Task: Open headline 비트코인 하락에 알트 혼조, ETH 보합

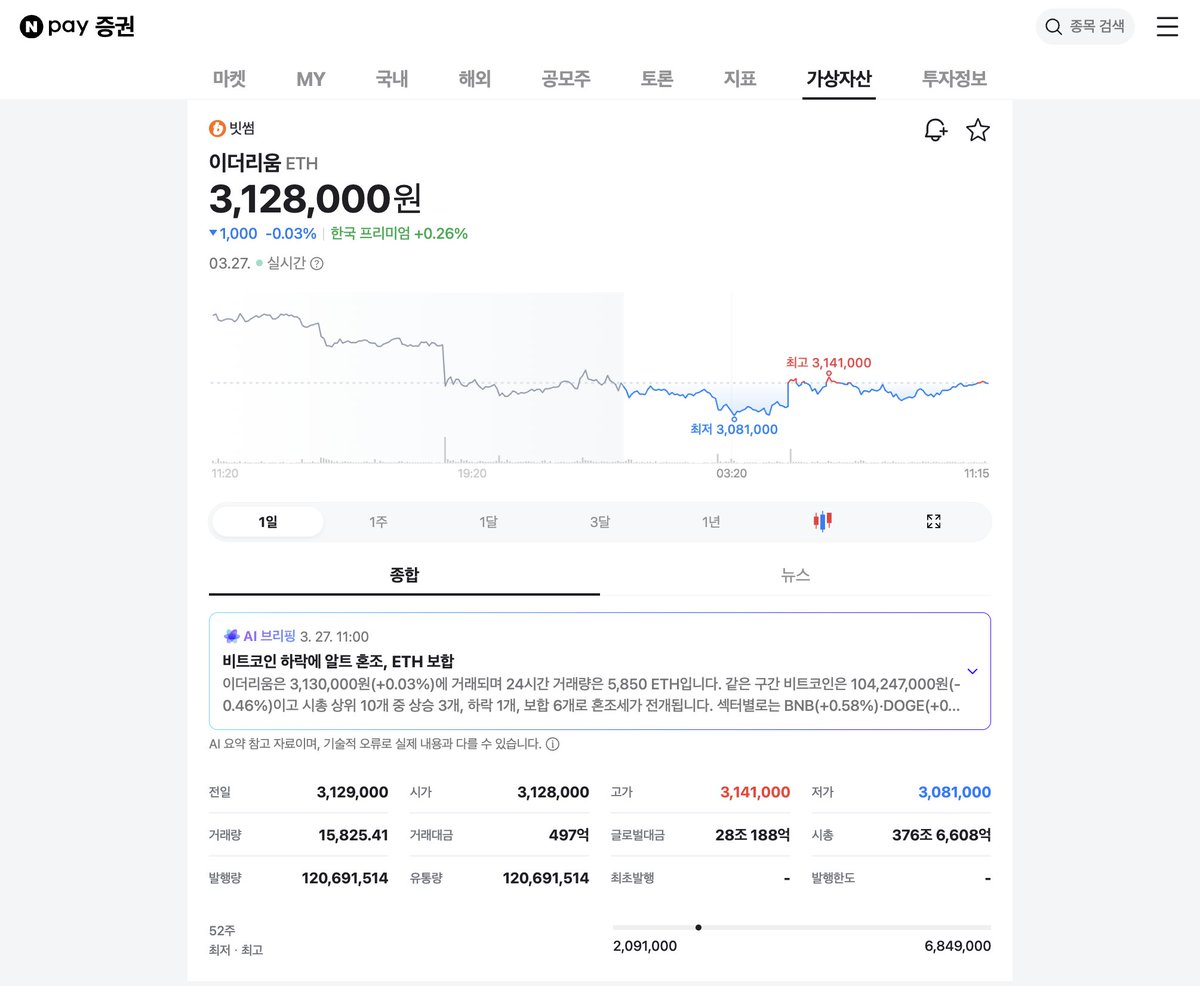Action: click(338, 661)
